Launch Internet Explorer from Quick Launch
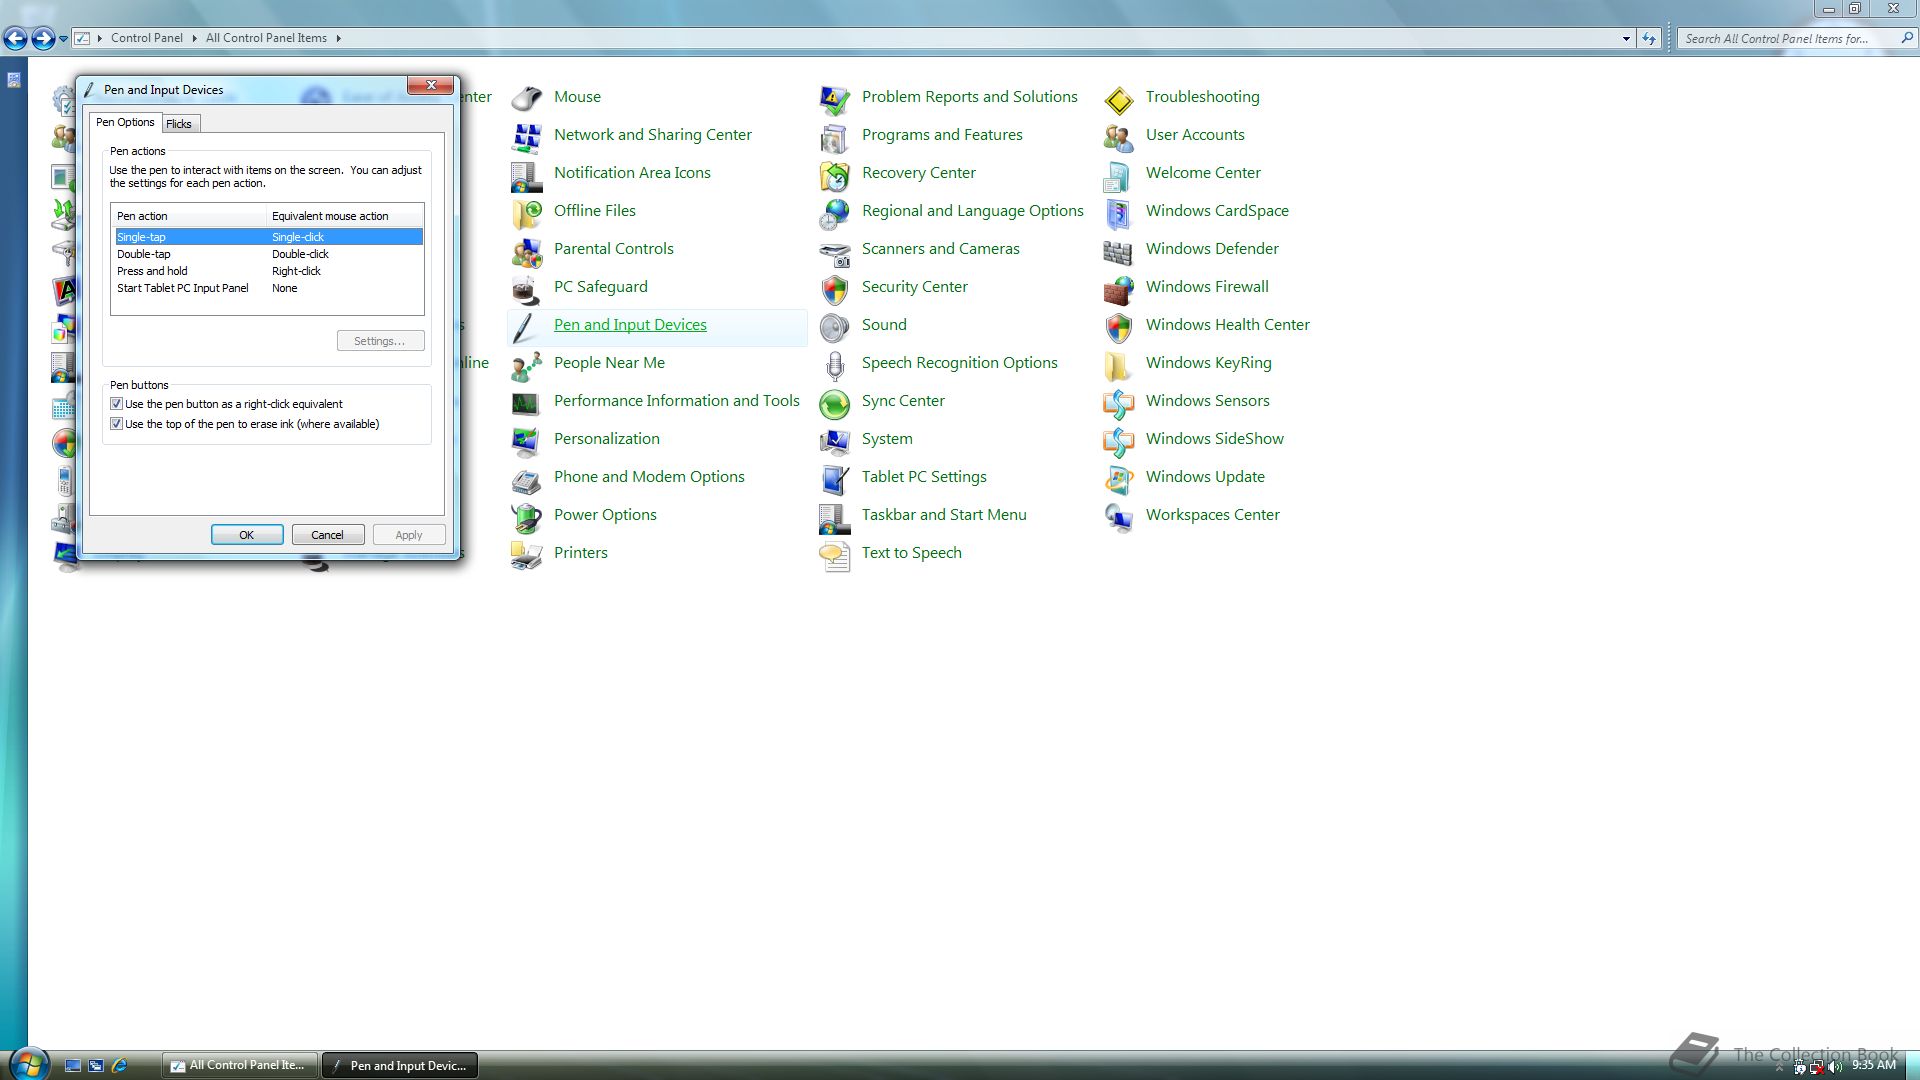 click(120, 1066)
